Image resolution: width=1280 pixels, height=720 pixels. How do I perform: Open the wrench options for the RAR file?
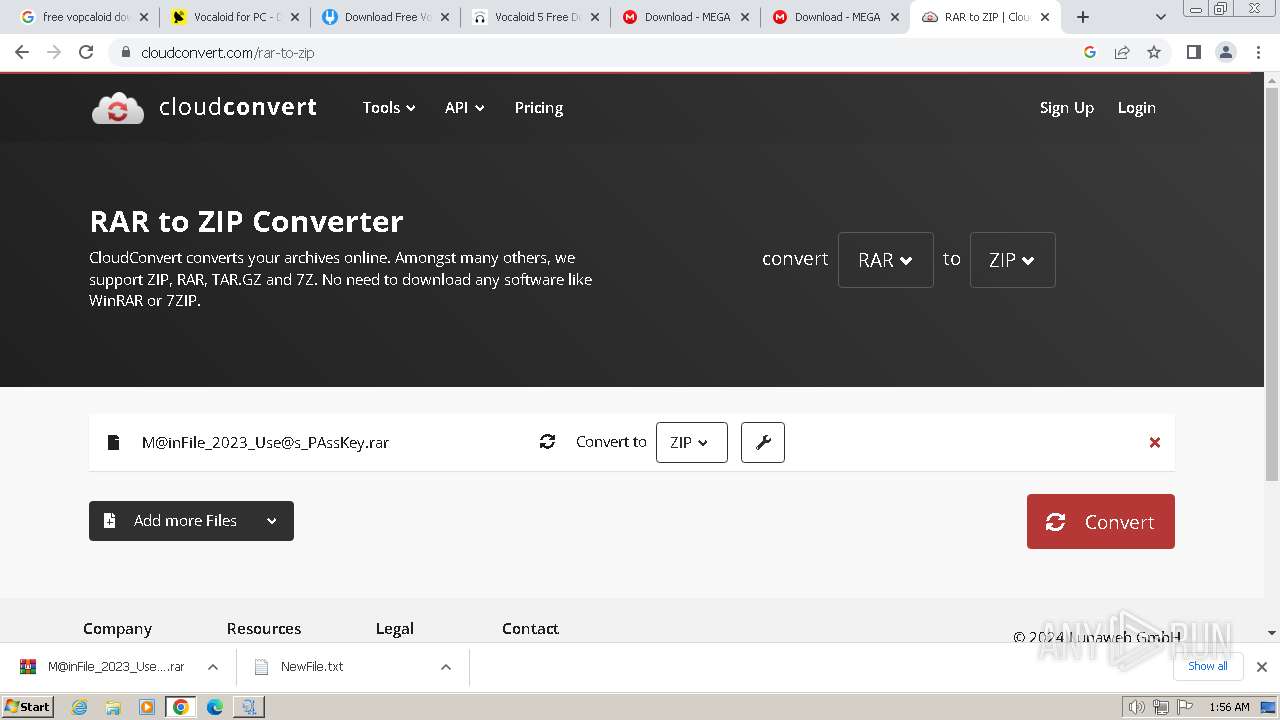pos(763,442)
